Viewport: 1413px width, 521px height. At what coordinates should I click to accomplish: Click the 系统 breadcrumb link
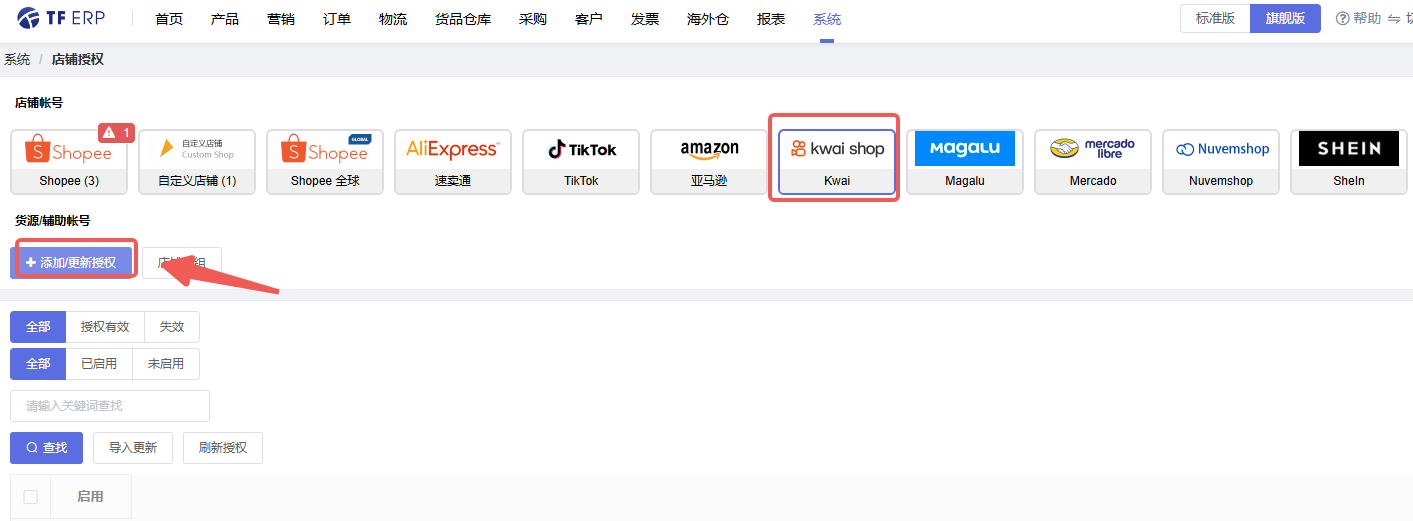tap(17, 59)
